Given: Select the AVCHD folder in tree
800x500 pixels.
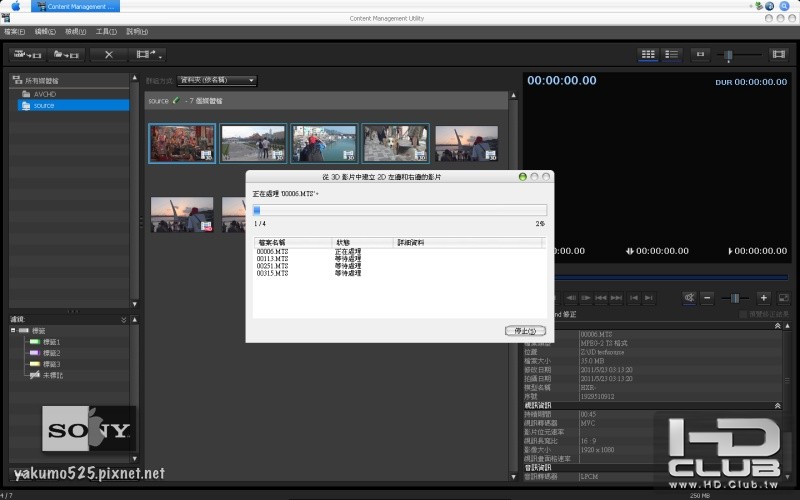Looking at the screenshot, I should point(44,93).
